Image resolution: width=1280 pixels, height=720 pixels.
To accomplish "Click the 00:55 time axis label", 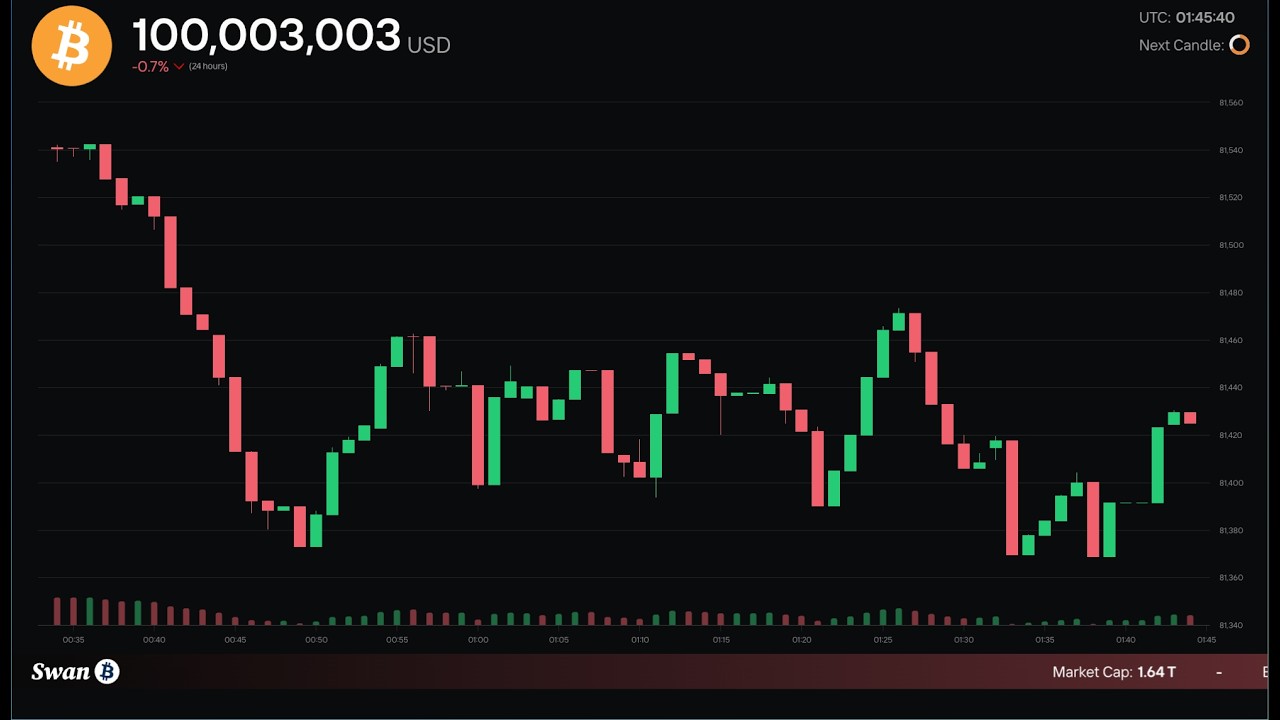I will point(397,640).
